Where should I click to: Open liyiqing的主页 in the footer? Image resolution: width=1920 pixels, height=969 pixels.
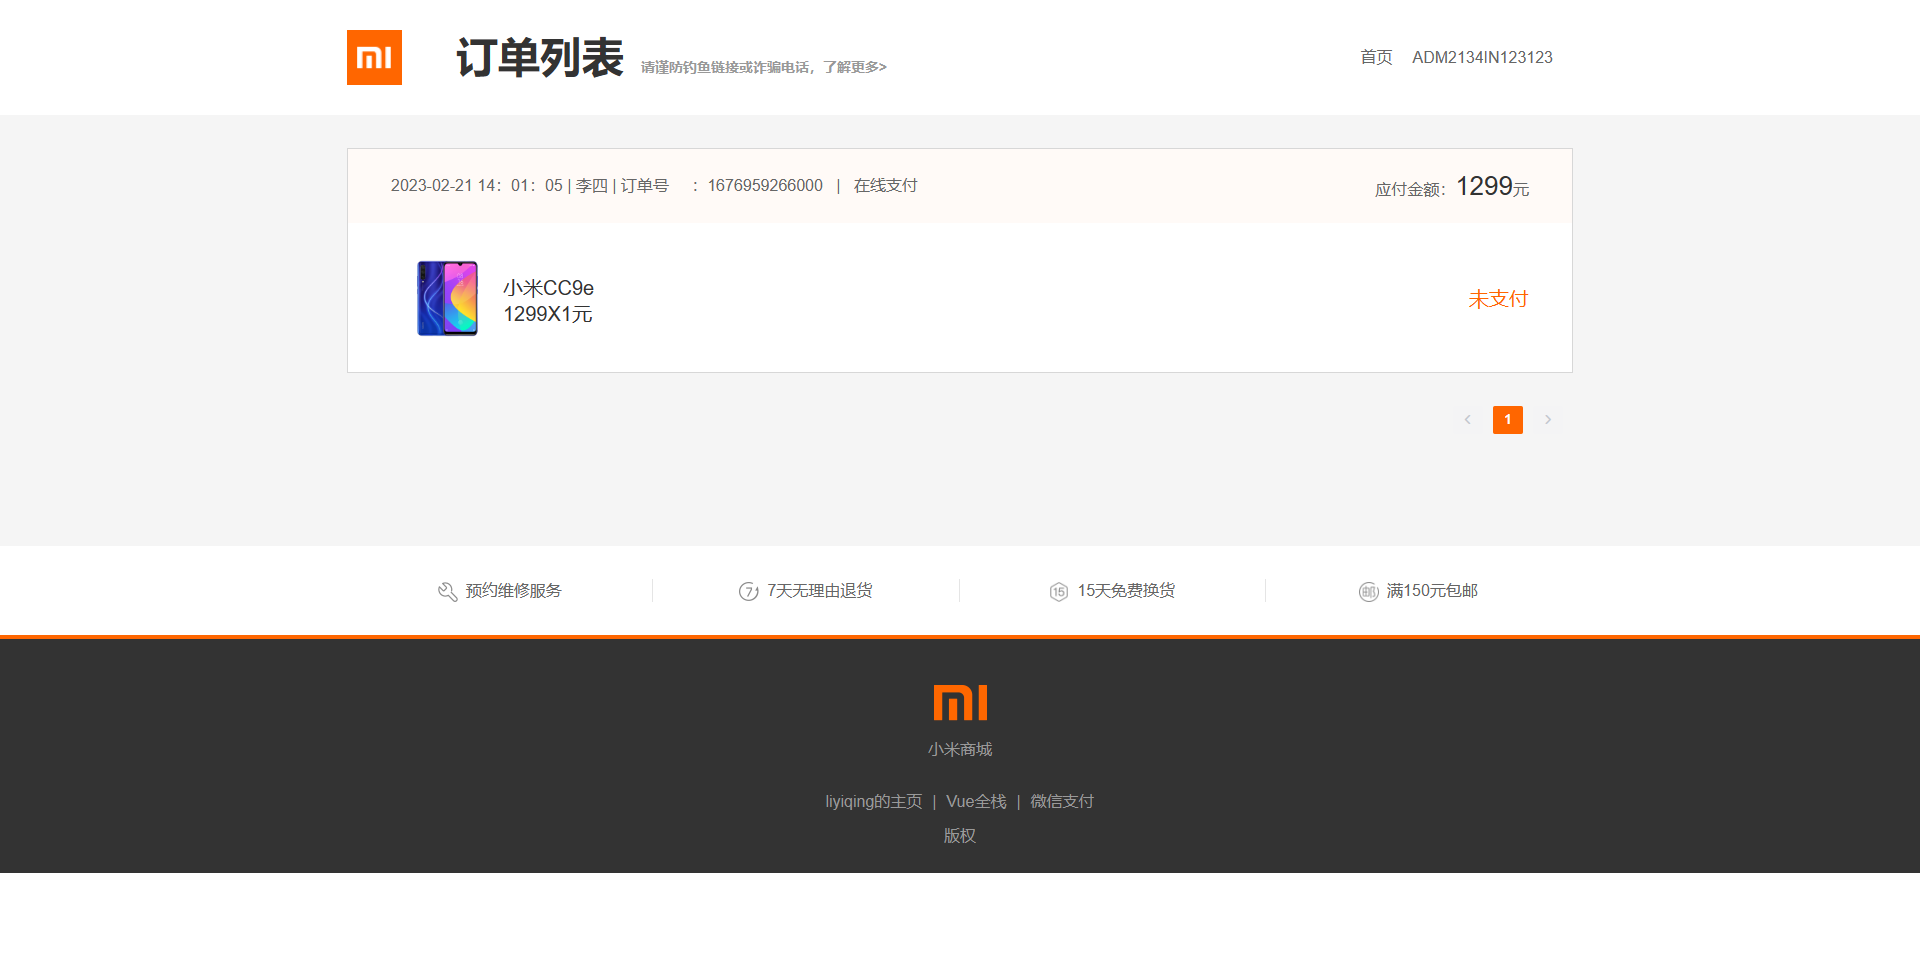pyautogui.click(x=872, y=801)
